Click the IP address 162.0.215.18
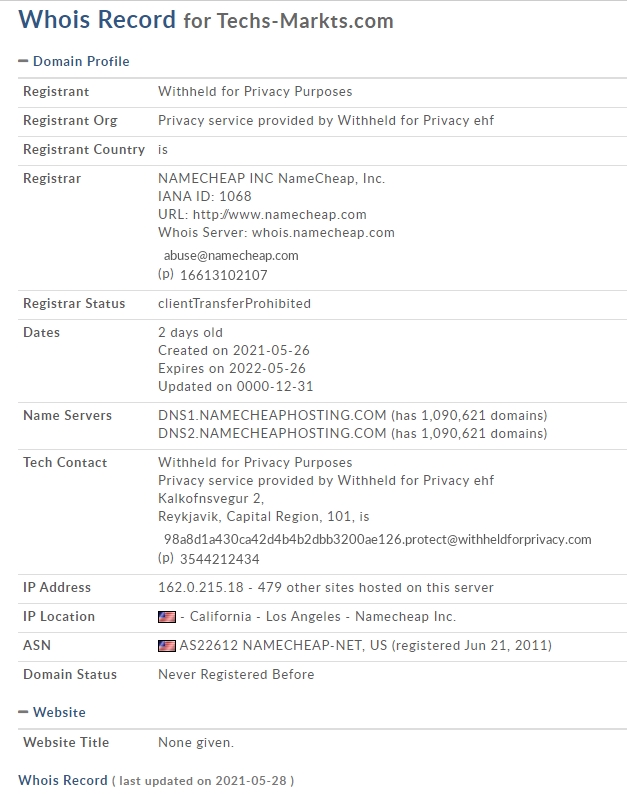The width and height of the screenshot is (627, 794). pos(201,587)
